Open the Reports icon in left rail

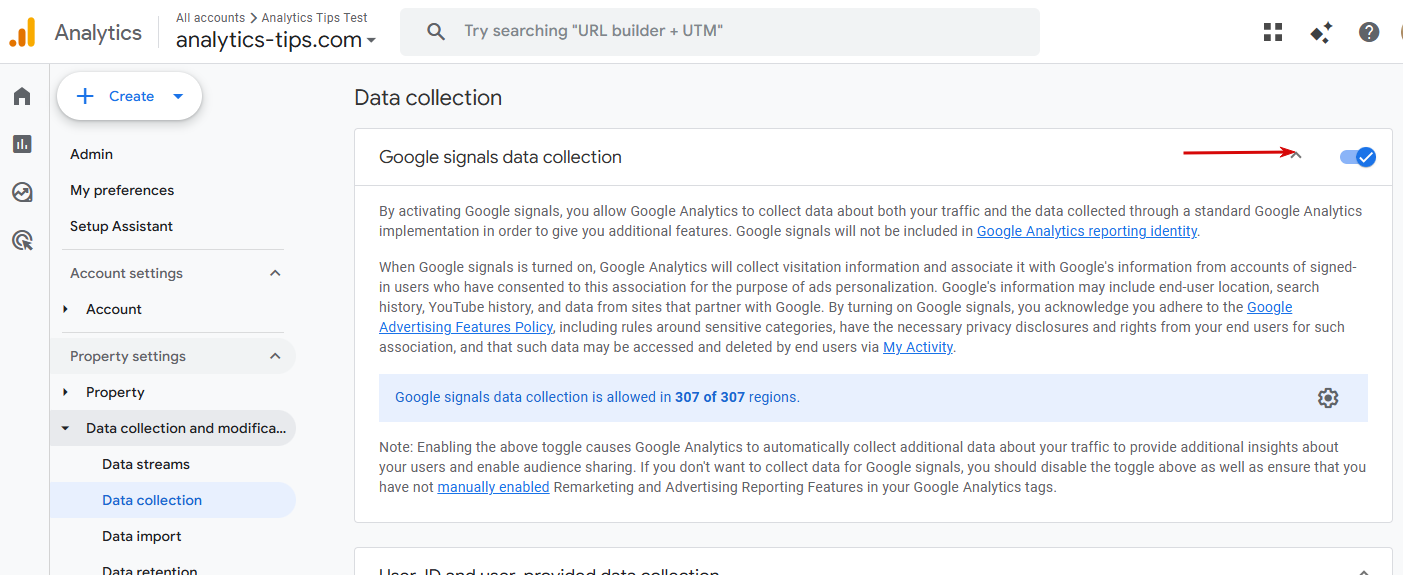(22, 144)
